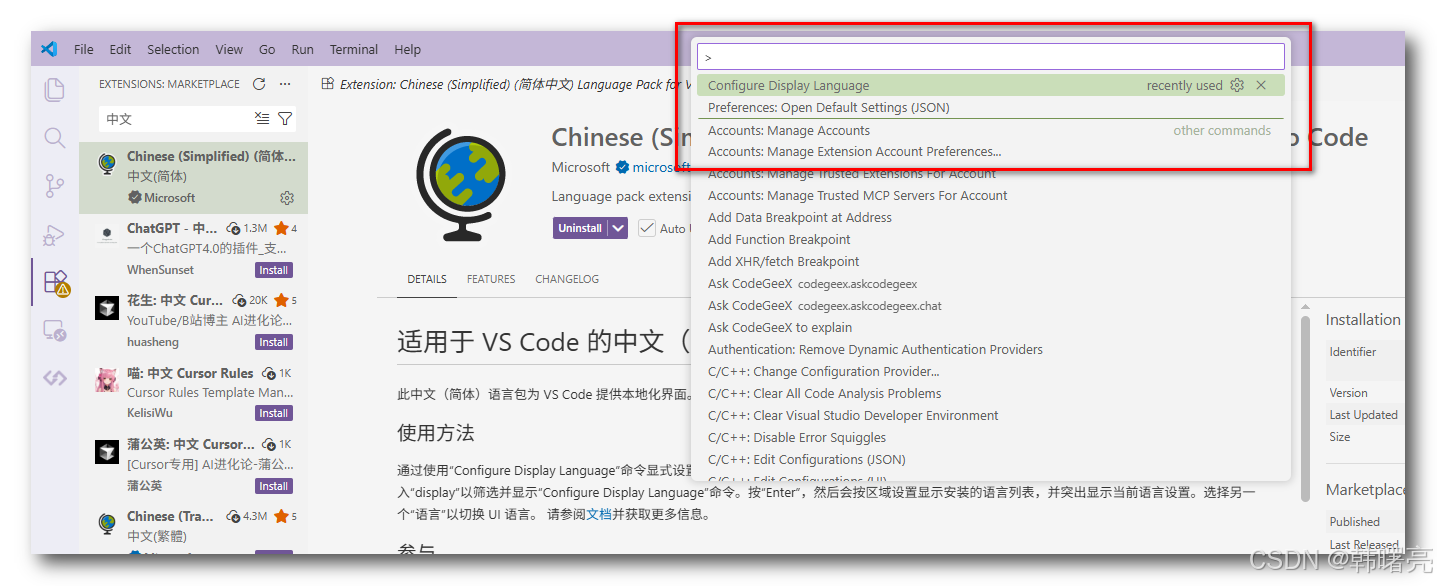Open the CodeGeeX sidebar icon
The height and width of the screenshot is (586, 1437).
point(55,378)
